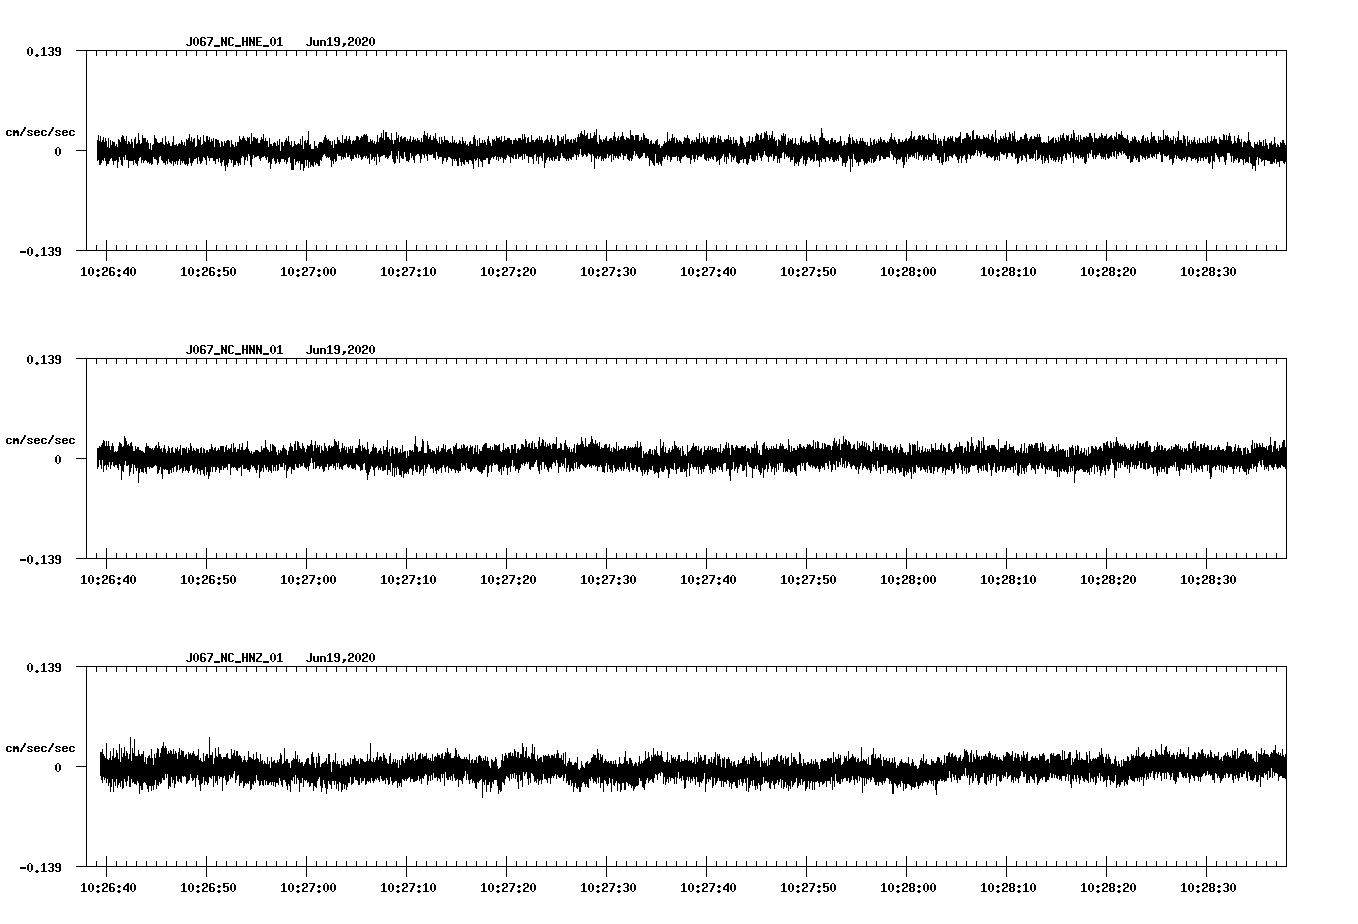
Task: Click 10:27:50 time label under HNE plot
Action: point(808,272)
